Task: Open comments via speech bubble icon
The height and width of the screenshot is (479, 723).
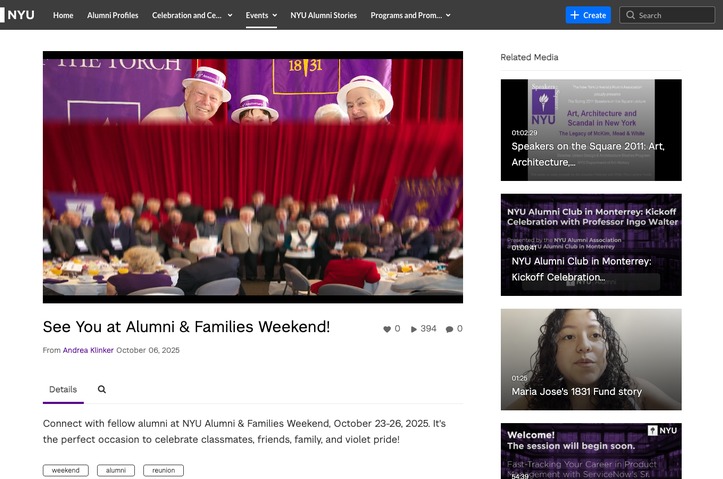Action: tap(449, 329)
